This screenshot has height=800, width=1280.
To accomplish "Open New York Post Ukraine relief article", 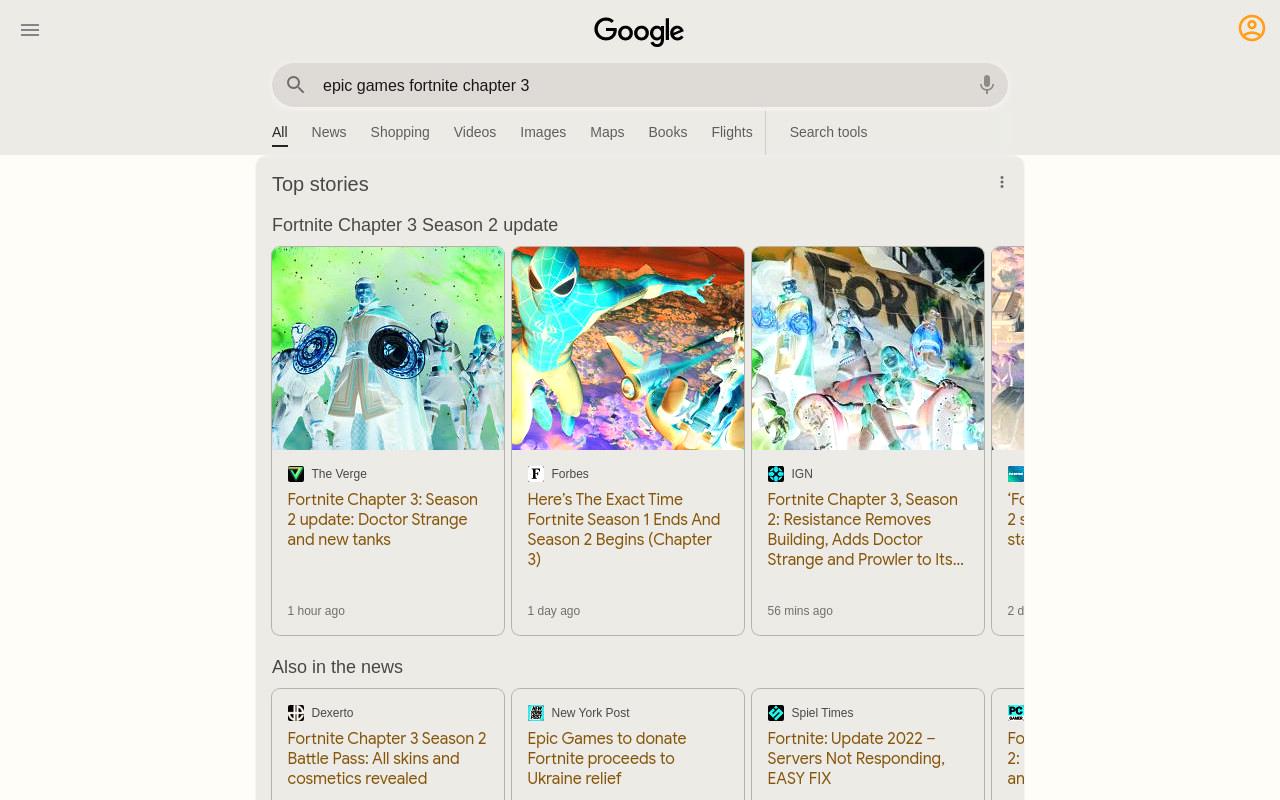I will [x=608, y=758].
